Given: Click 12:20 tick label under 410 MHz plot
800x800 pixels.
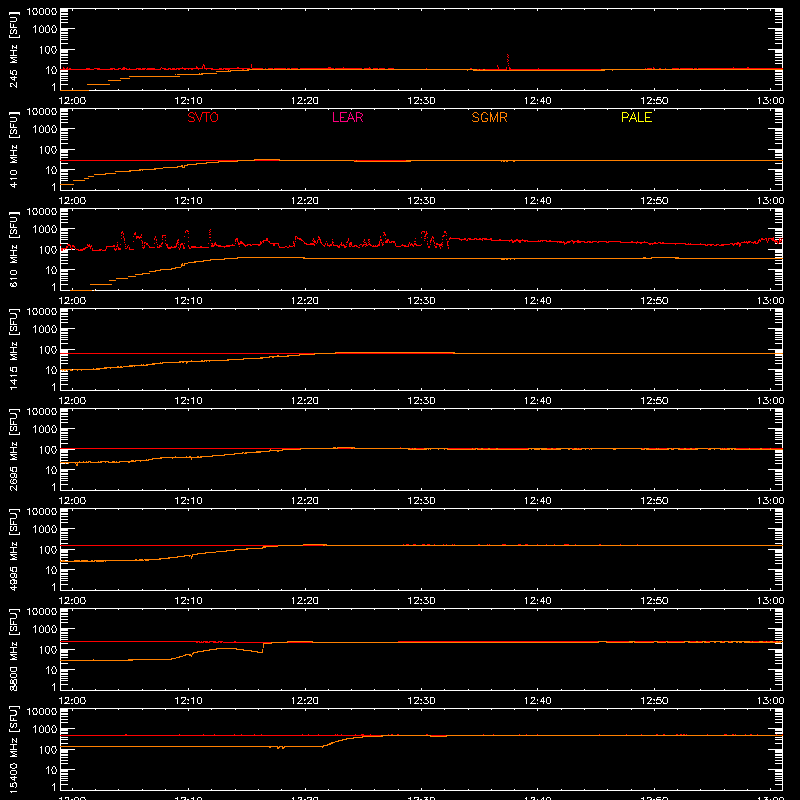Looking at the screenshot, I should click(305, 201).
